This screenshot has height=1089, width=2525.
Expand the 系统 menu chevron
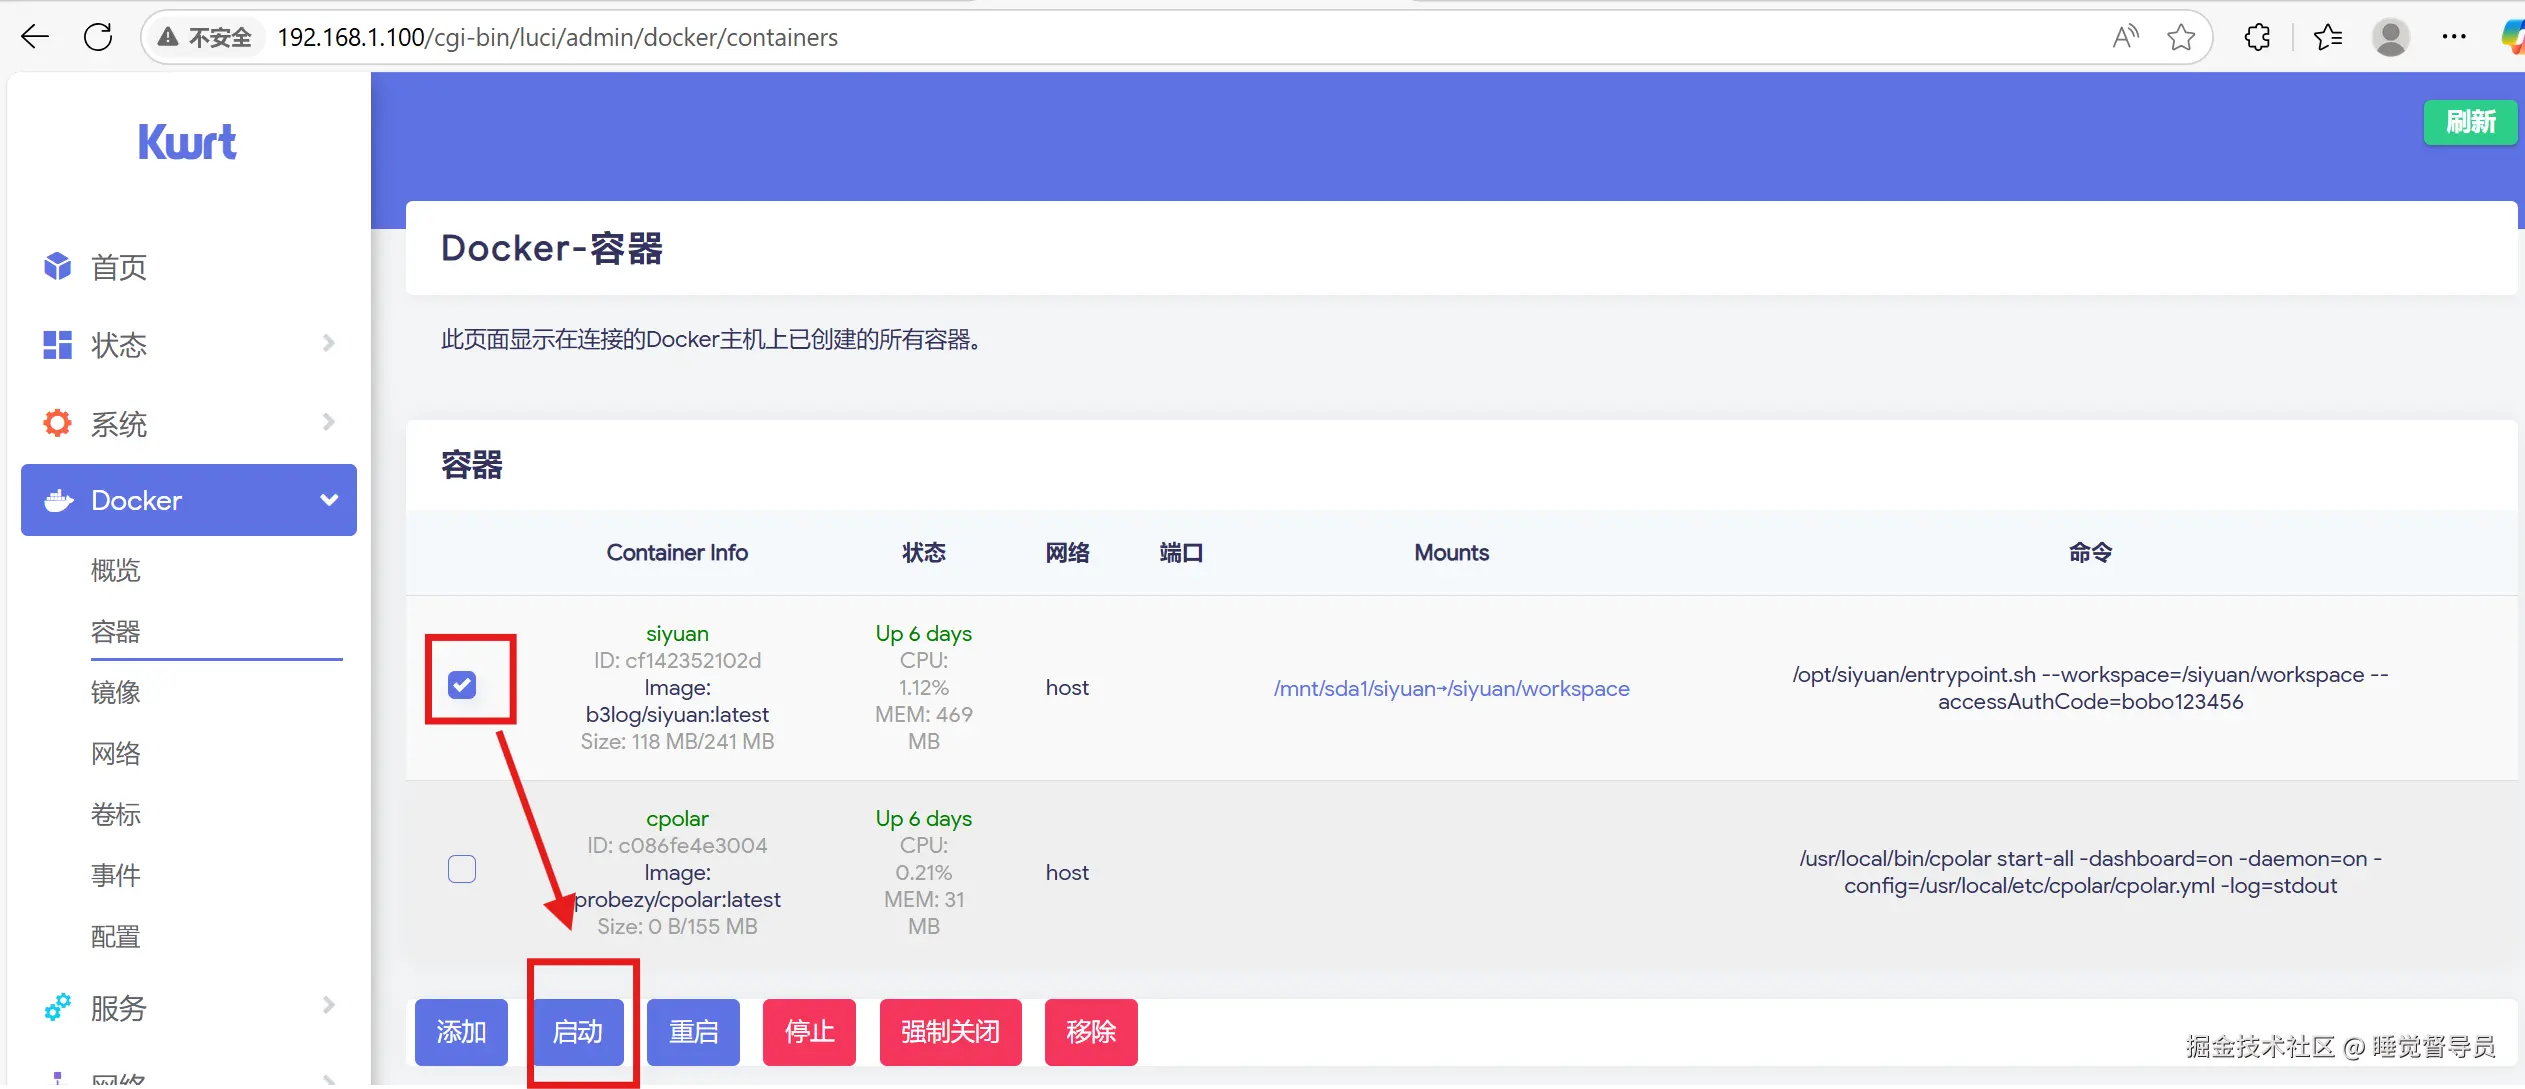(x=329, y=422)
